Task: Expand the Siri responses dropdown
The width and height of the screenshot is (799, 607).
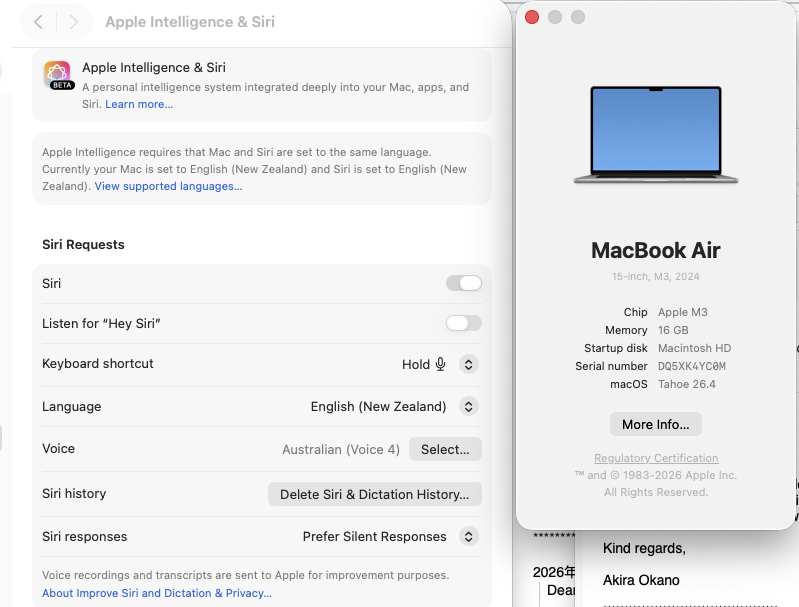Action: (468, 536)
